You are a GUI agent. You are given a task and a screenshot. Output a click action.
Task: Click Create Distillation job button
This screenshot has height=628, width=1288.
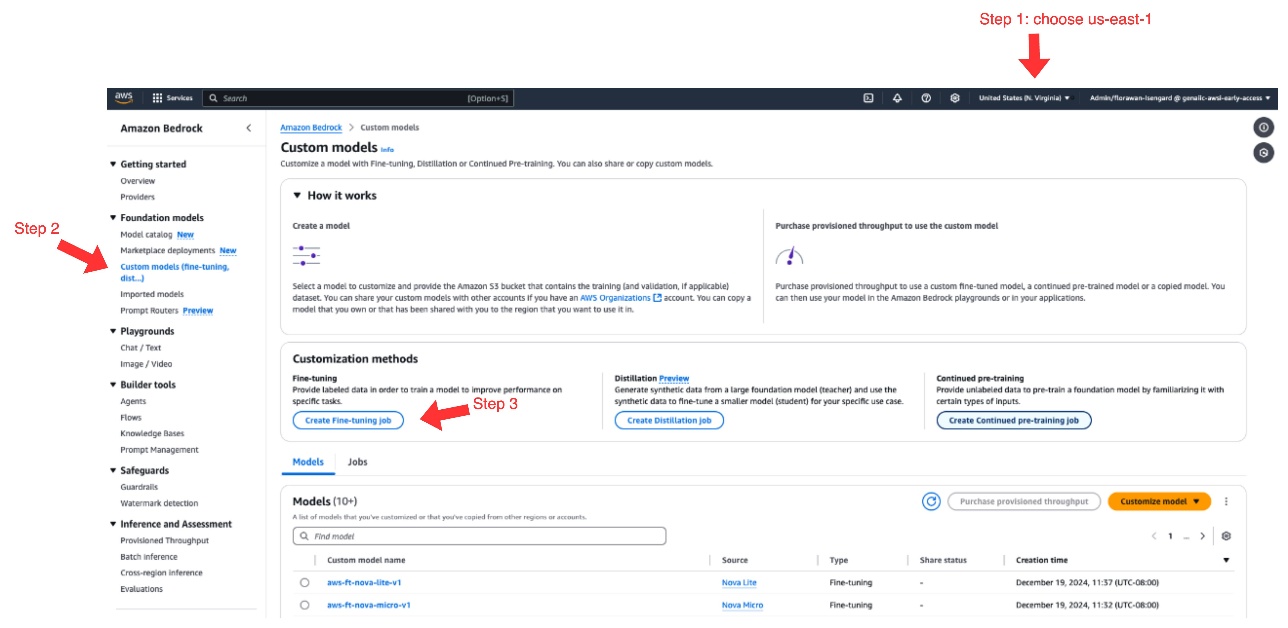669,421
